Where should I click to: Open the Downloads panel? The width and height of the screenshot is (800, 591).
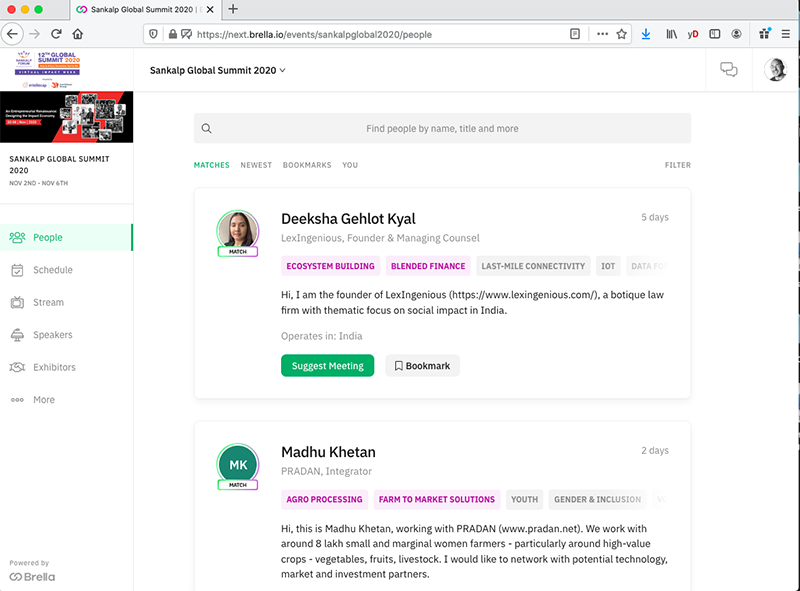pos(646,34)
